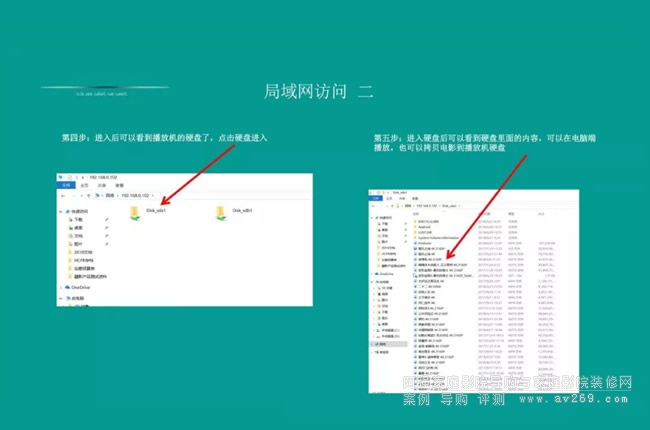Image resolution: width=650 pixels, height=430 pixels.
Task: Expand This PC in left window sidebar
Action: point(62,298)
